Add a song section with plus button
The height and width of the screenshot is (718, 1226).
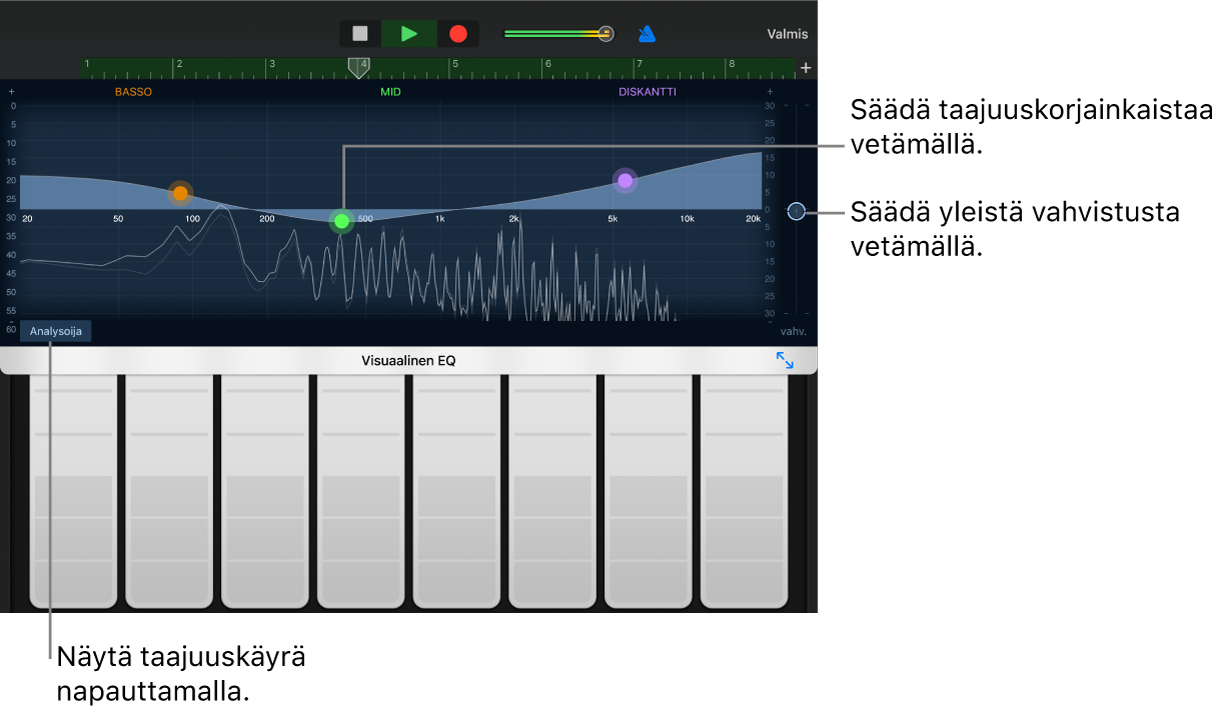(x=806, y=68)
